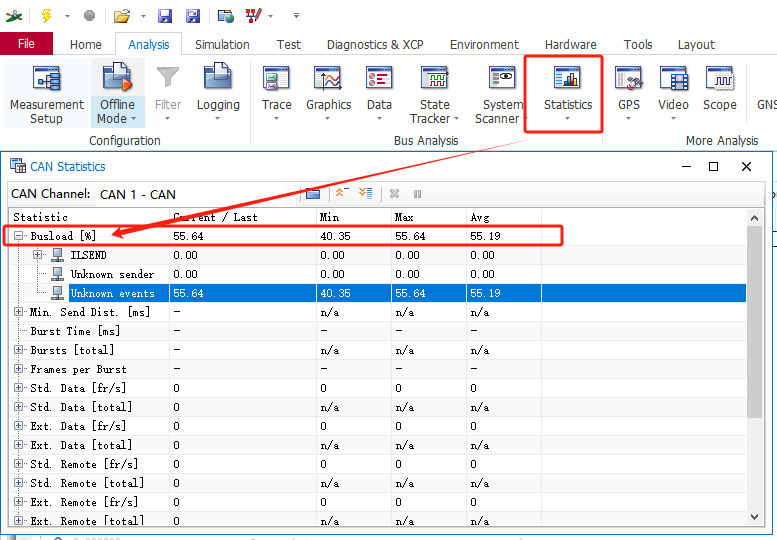
Task: Open the State Tracker icon
Action: 435,79
